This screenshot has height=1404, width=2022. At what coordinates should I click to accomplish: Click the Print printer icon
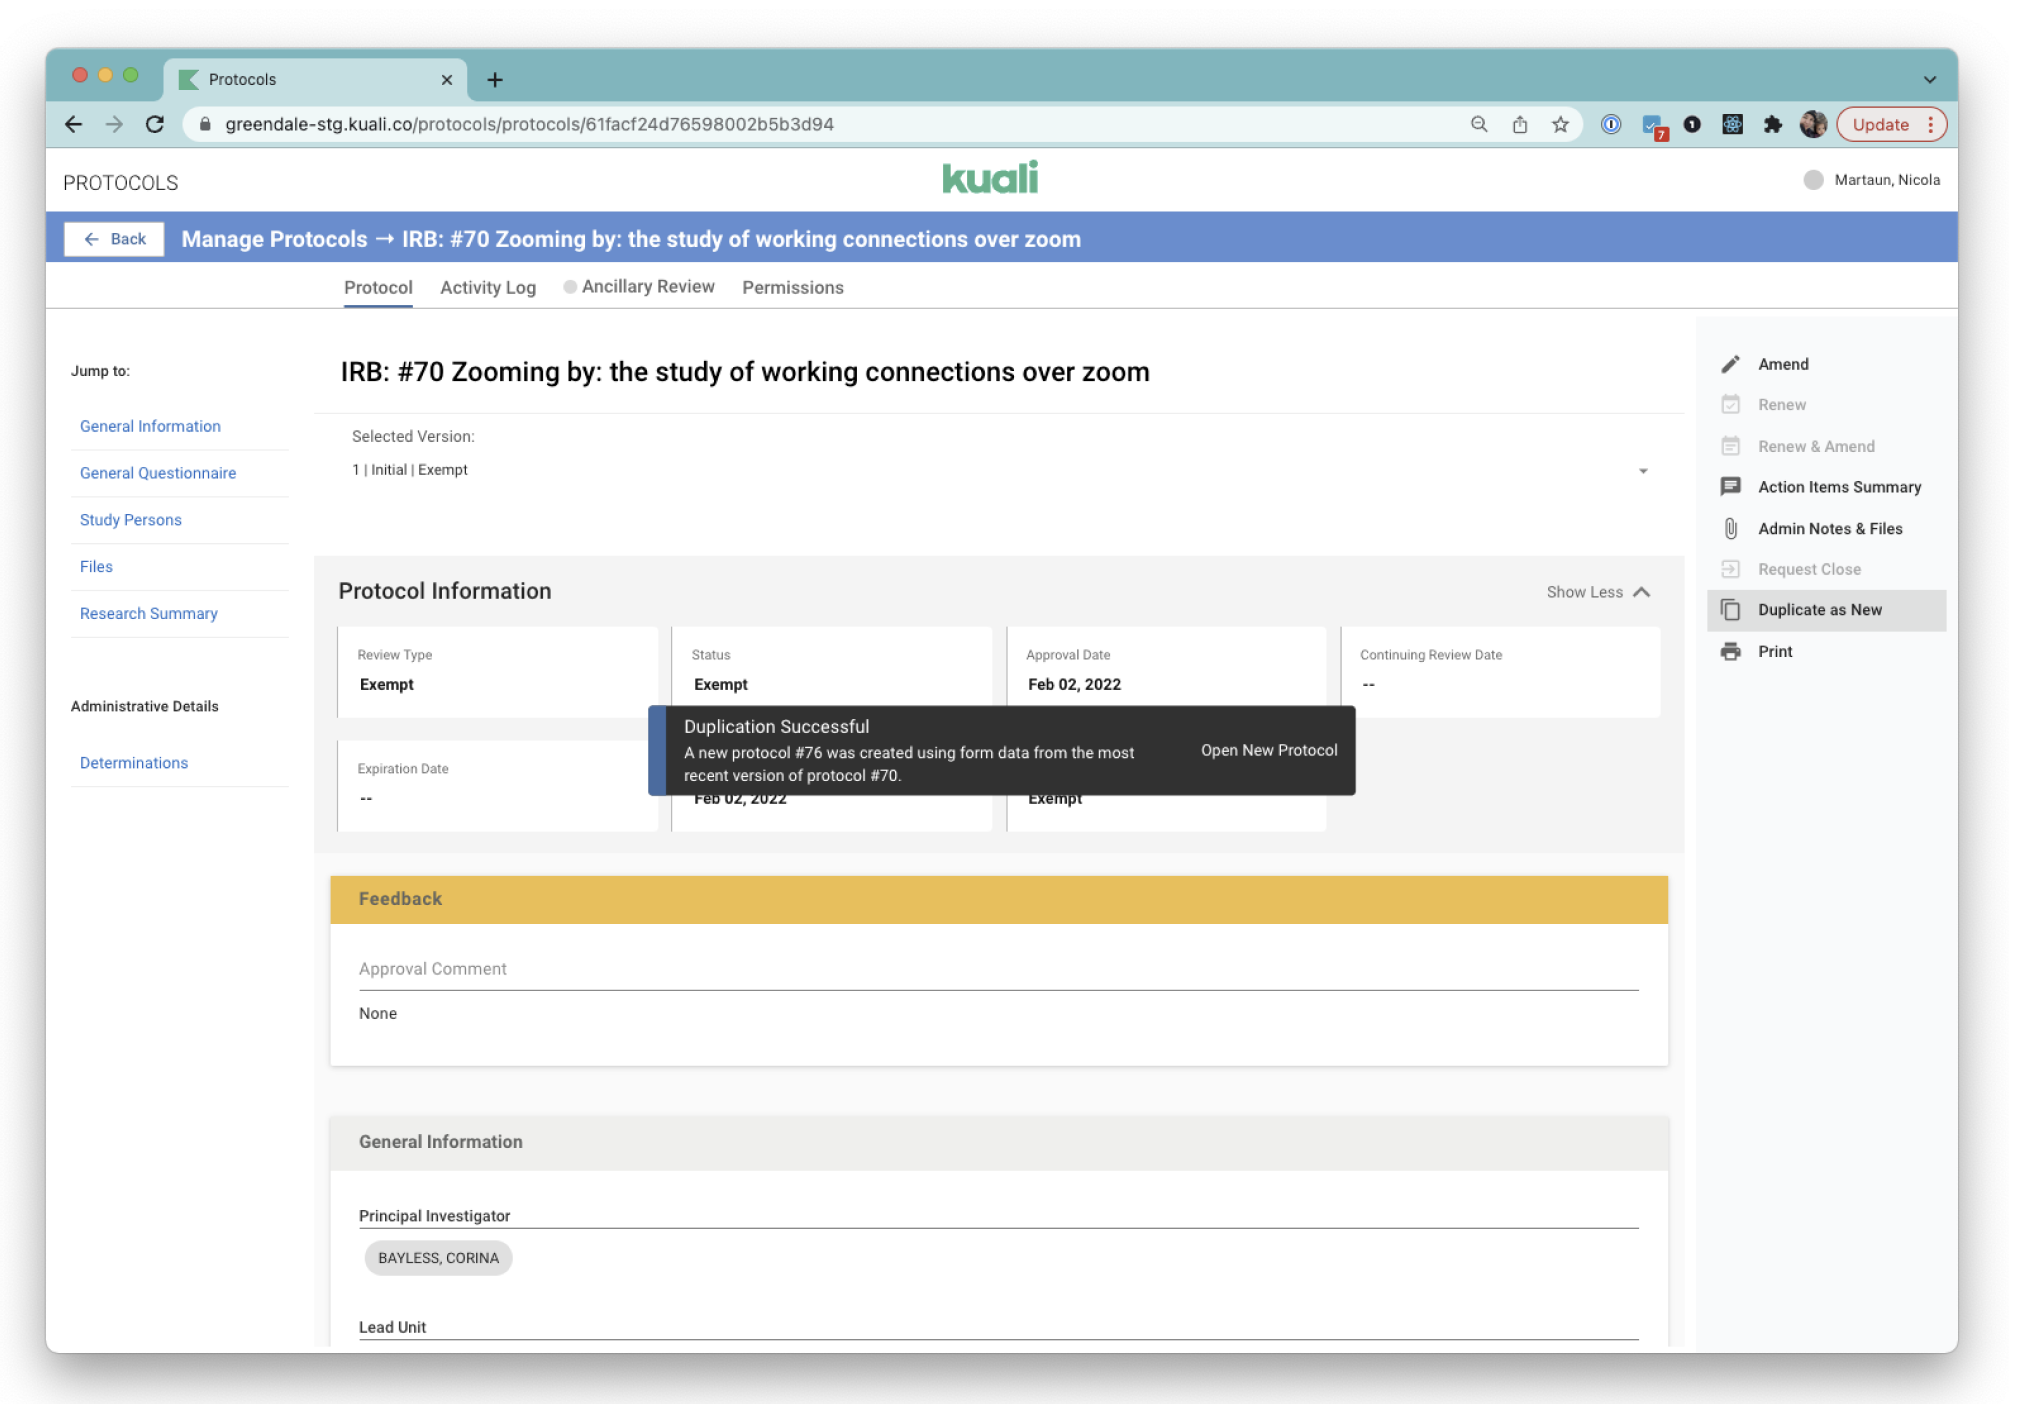pos(1730,651)
